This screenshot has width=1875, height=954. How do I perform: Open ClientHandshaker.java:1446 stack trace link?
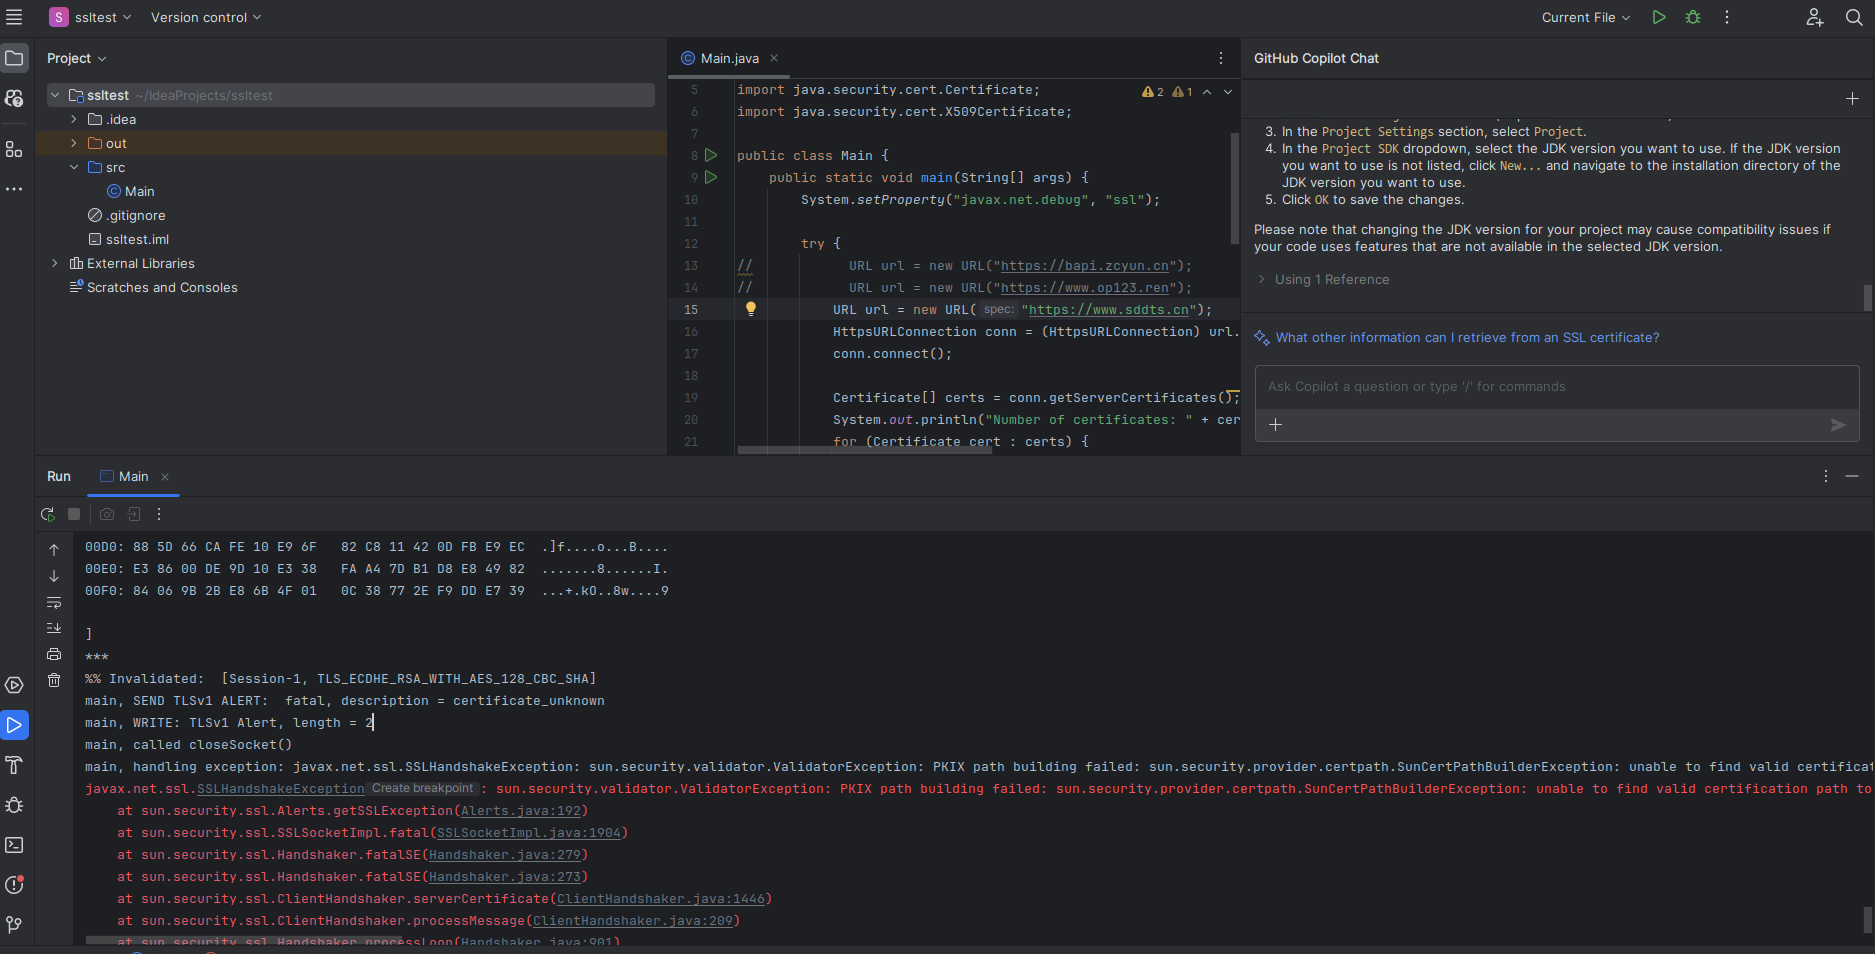click(661, 899)
